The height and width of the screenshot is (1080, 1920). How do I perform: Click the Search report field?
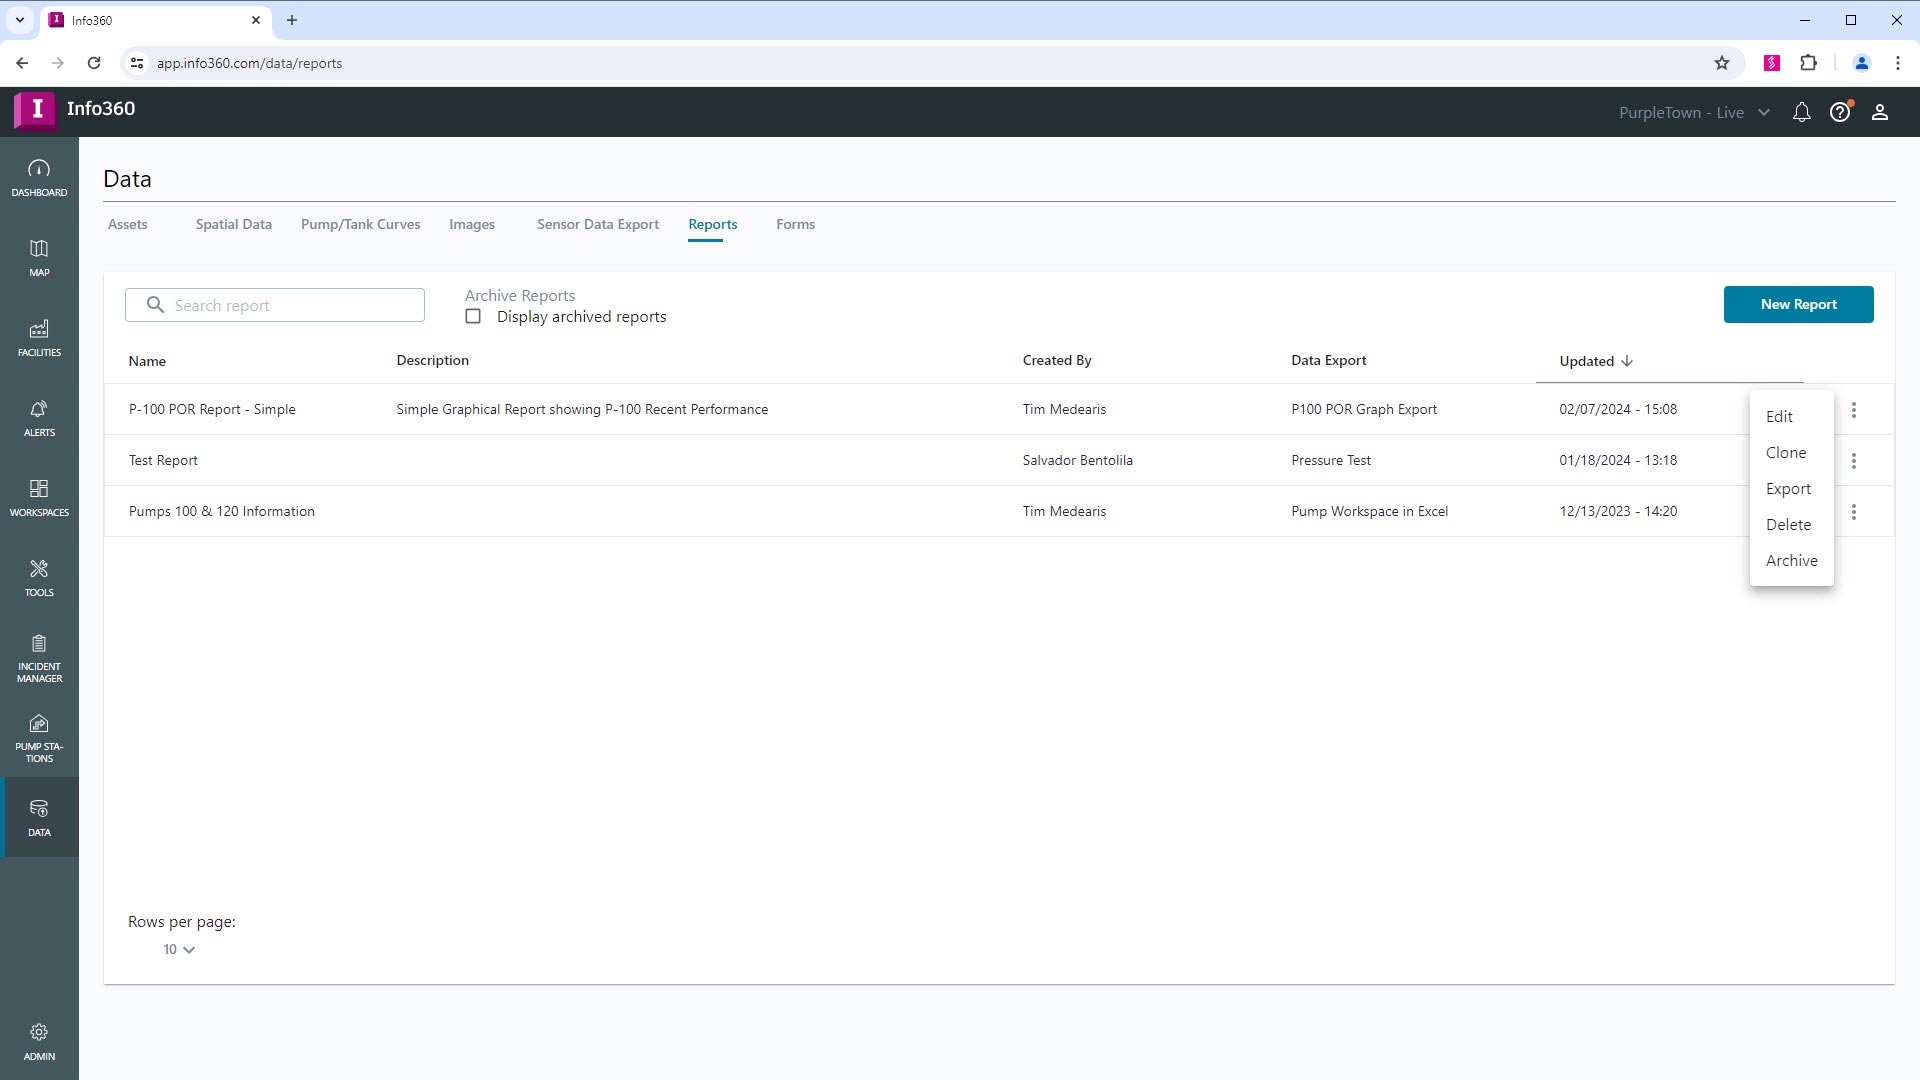click(x=290, y=305)
